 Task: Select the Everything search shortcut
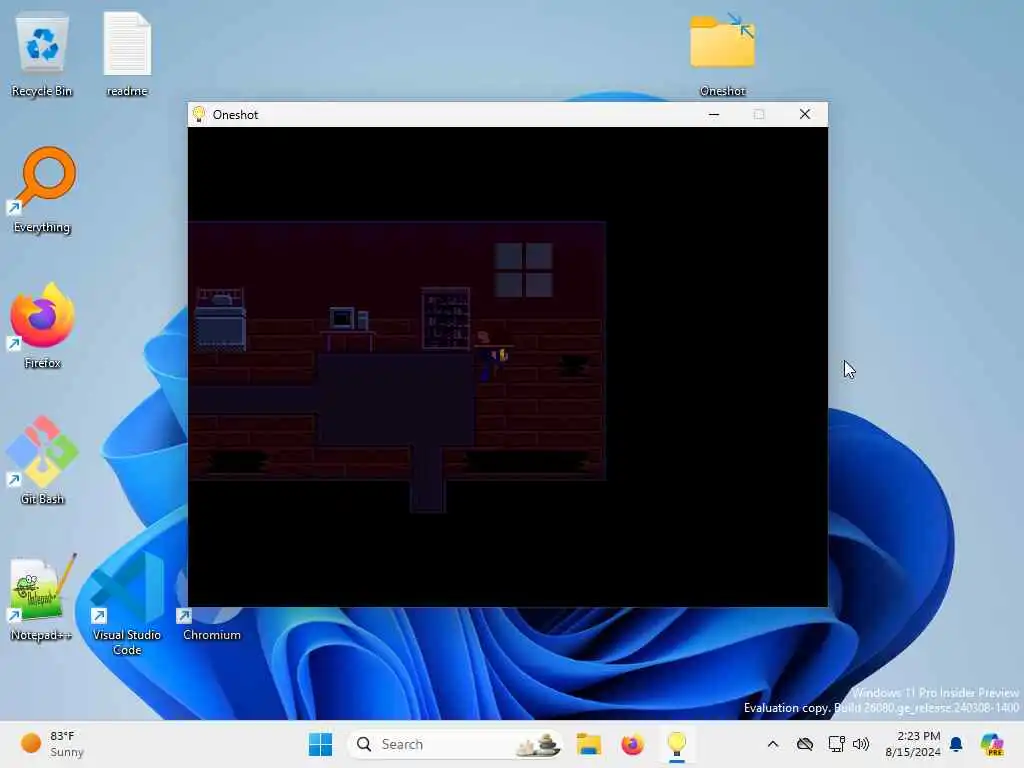click(x=42, y=189)
